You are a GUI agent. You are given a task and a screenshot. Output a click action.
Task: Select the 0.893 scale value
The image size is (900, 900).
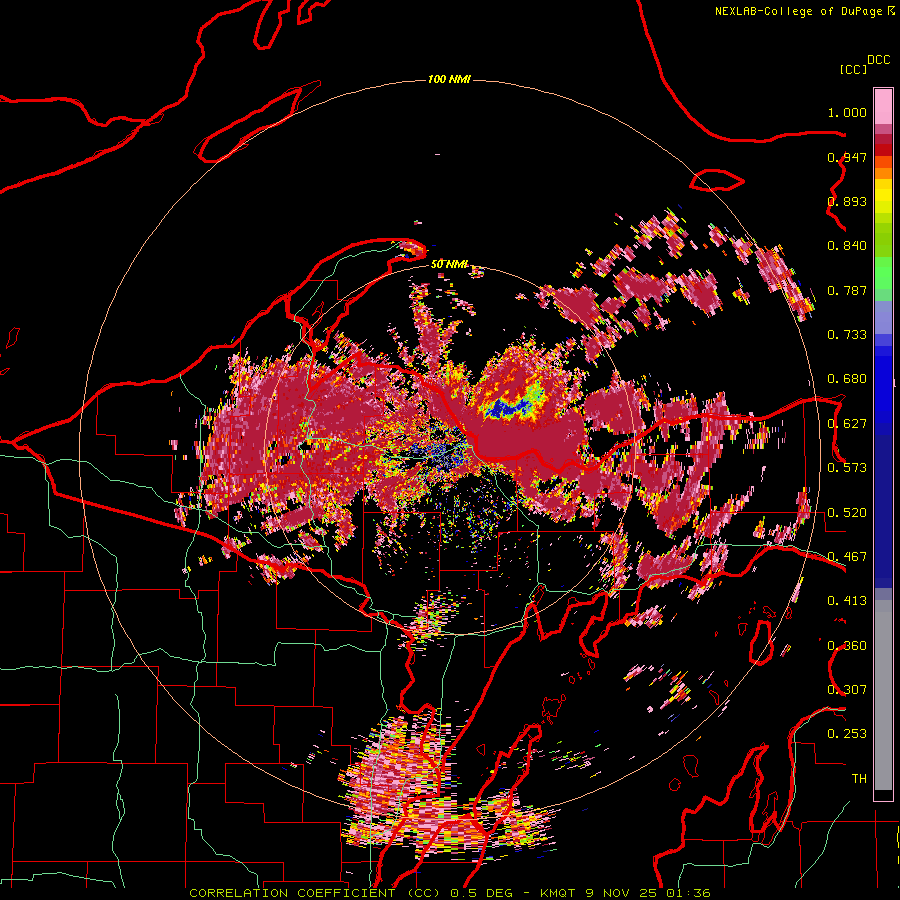[847, 201]
